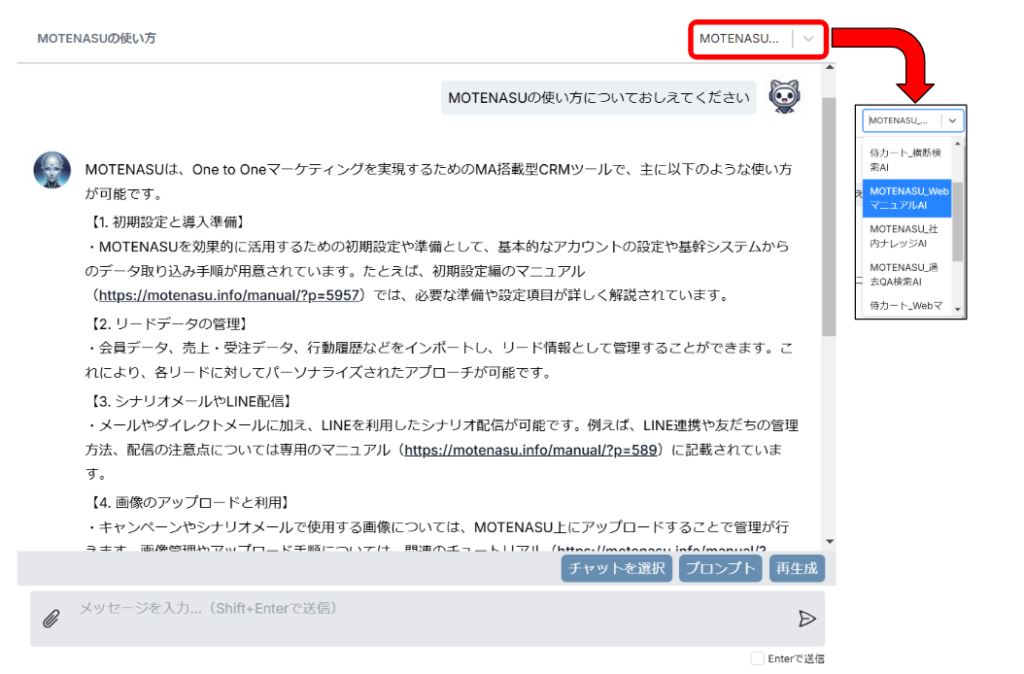Viewport: 1024px width, 674px height.
Task: Select 侍カート_横断検索AI from the list
Action: 906,160
